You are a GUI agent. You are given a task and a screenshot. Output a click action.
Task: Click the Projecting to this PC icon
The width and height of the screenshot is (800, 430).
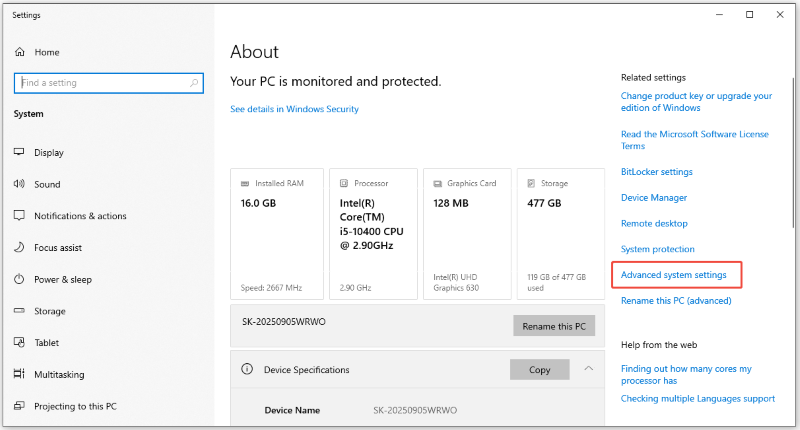(19, 406)
